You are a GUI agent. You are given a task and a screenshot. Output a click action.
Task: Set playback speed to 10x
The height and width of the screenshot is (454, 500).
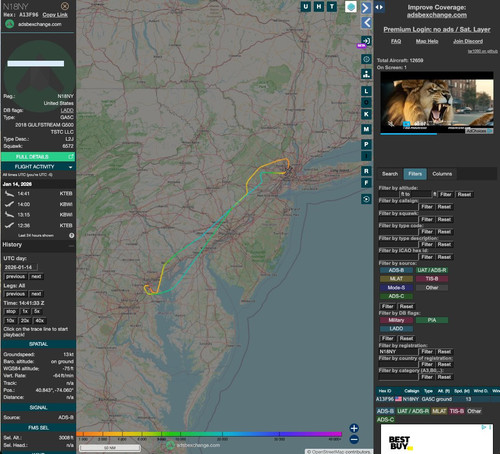[10, 320]
